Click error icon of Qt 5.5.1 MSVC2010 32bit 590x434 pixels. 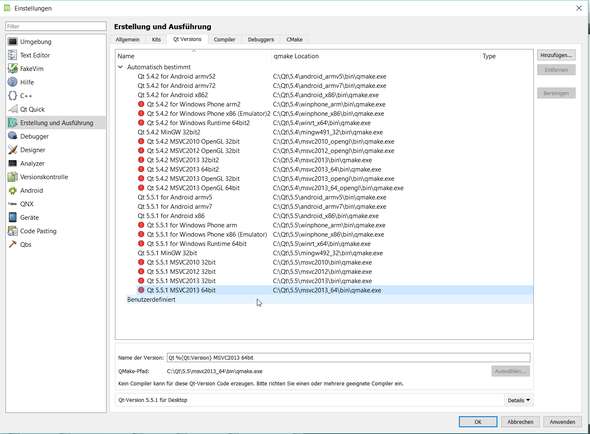click(141, 262)
